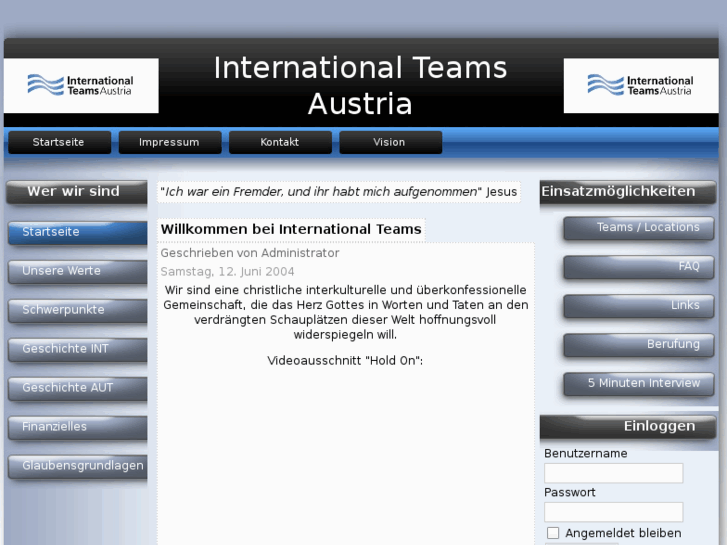Click the Willkommen bei International Teams heading
The height and width of the screenshot is (545, 727).
pyautogui.click(x=291, y=229)
